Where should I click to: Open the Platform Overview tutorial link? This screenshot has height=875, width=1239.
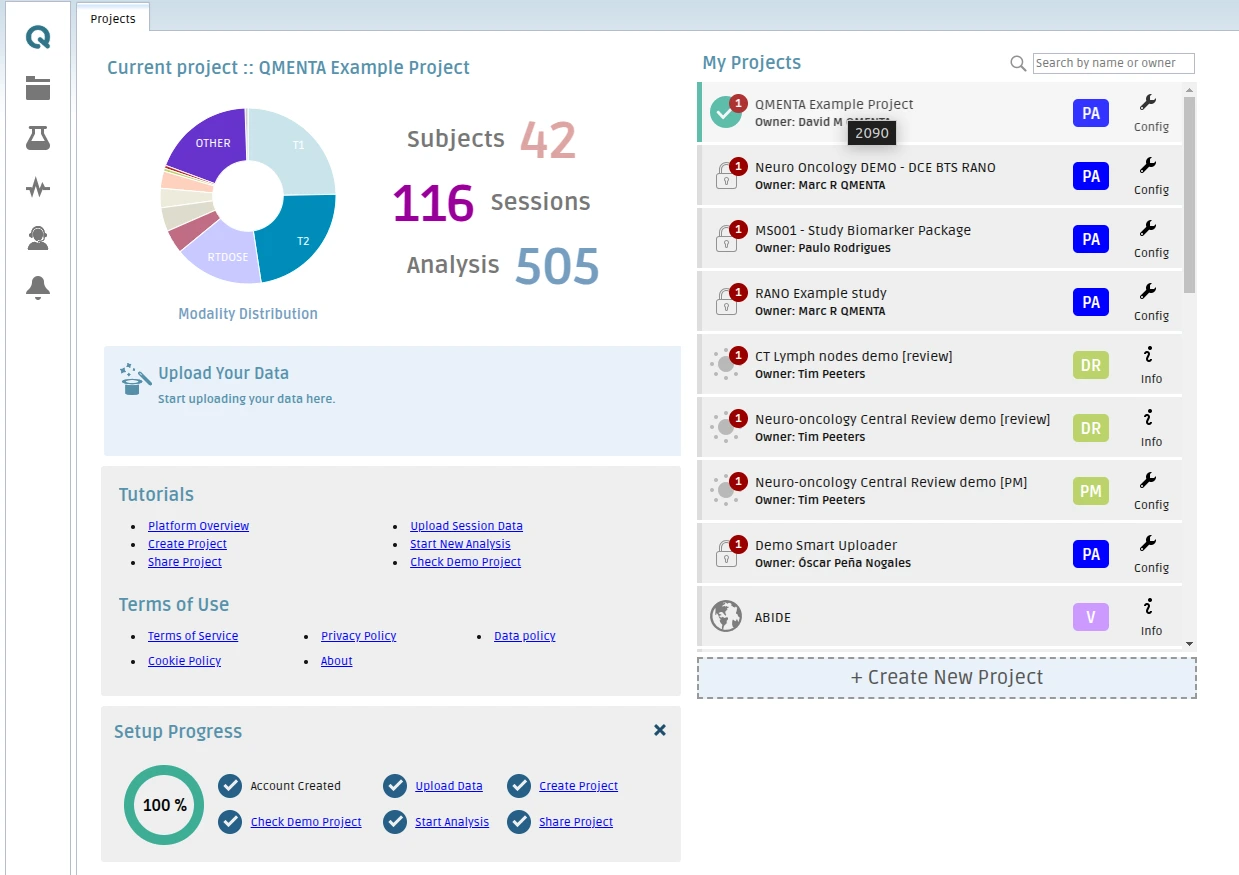click(x=198, y=526)
